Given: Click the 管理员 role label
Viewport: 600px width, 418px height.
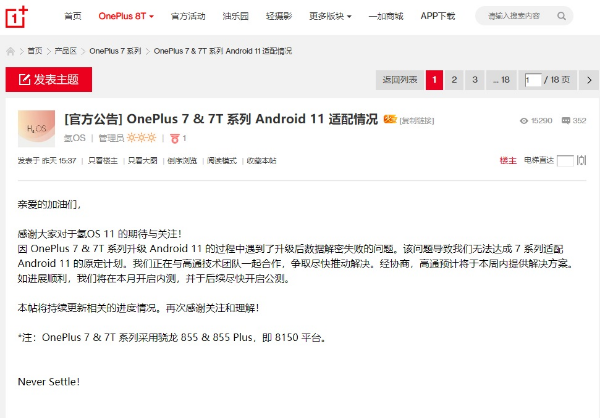Looking at the screenshot, I should [x=111, y=138].
